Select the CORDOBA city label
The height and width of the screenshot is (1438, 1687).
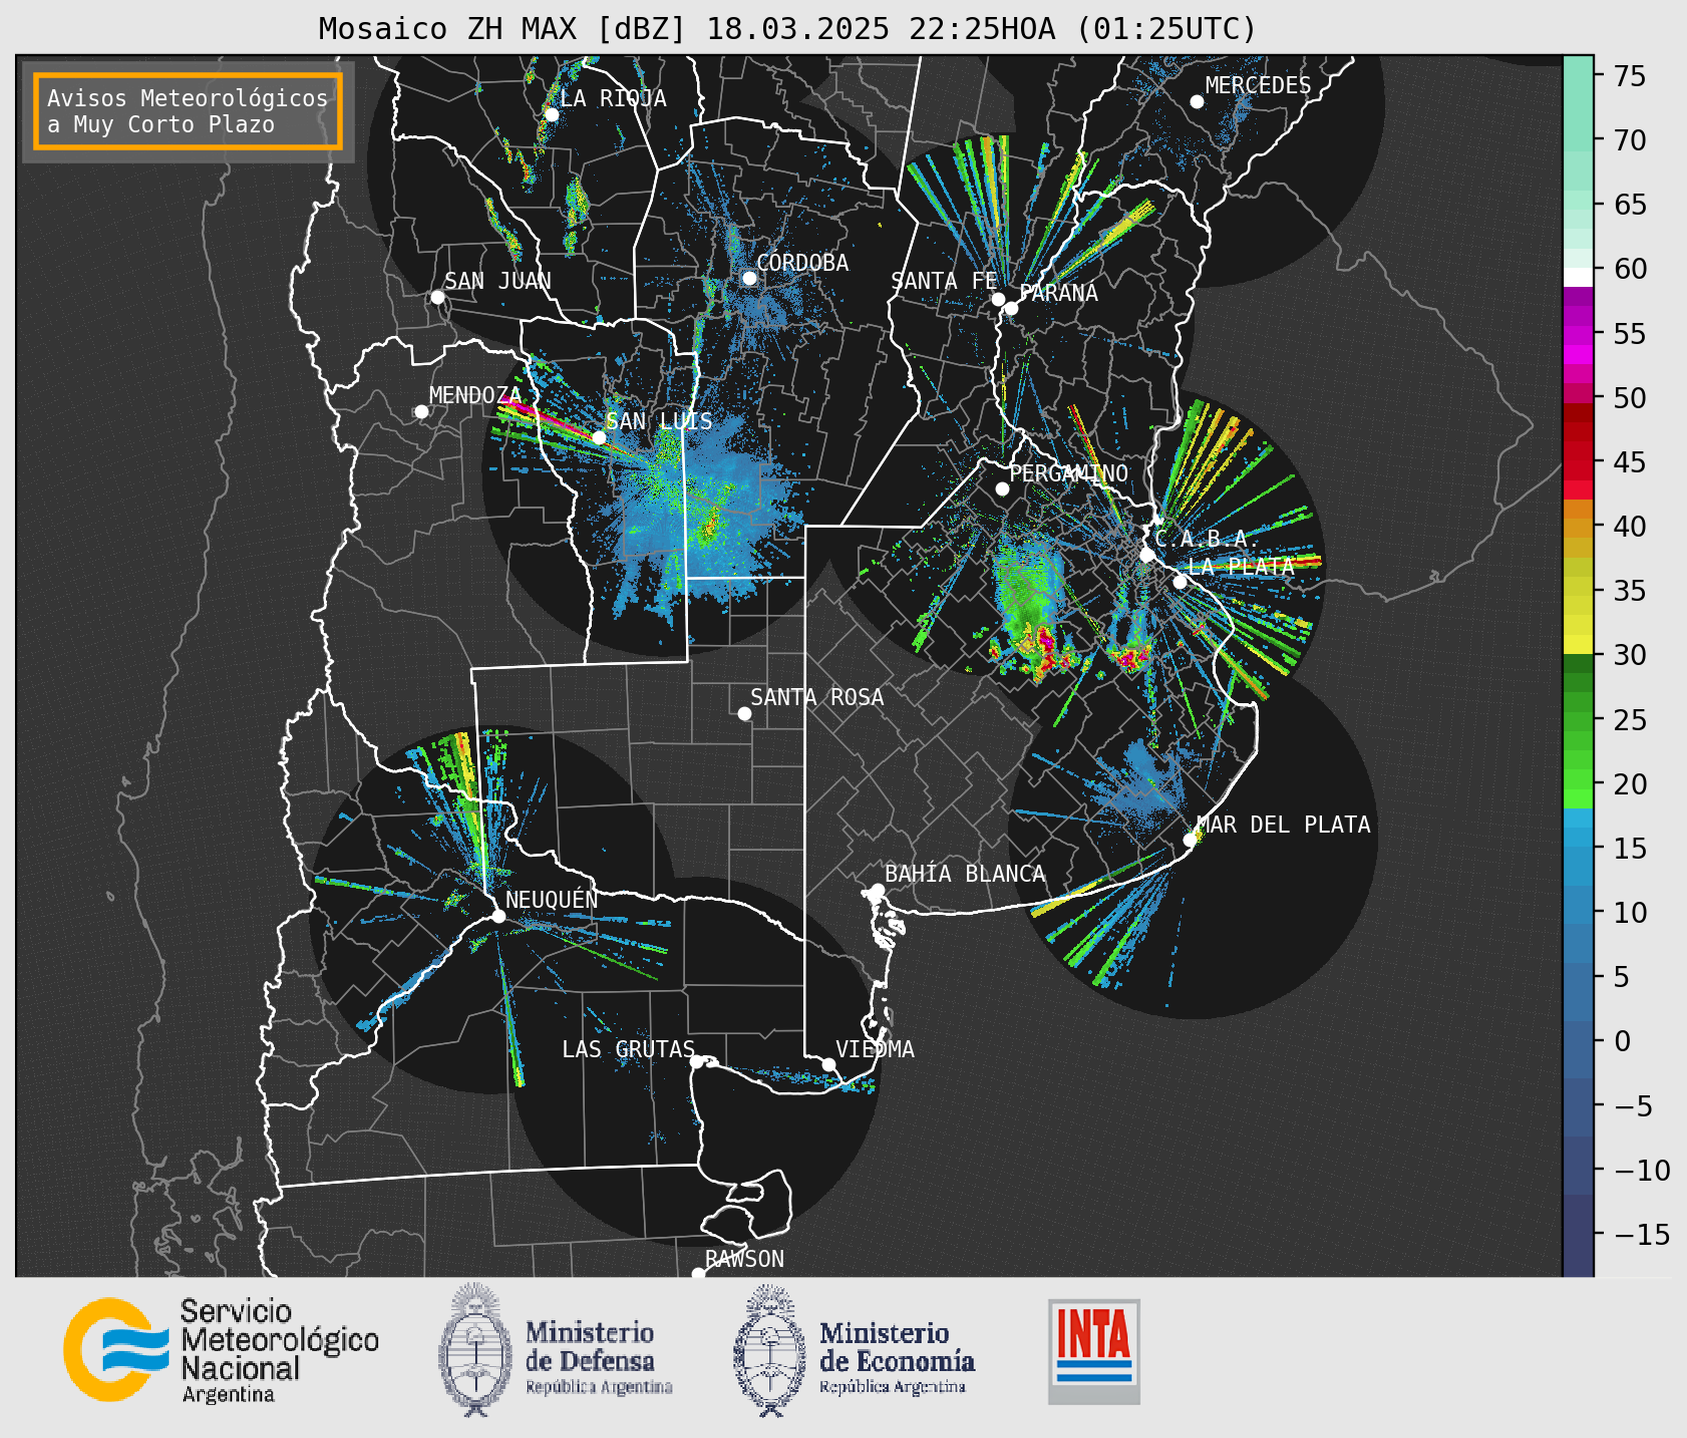point(802,263)
